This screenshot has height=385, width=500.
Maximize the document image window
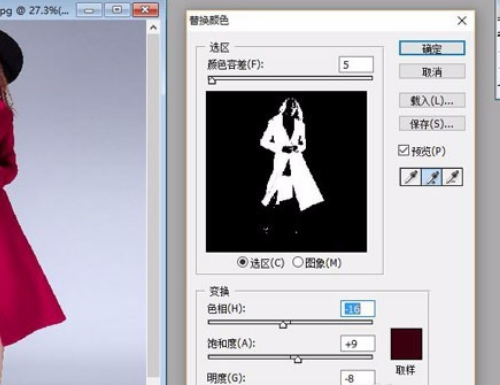117,10
